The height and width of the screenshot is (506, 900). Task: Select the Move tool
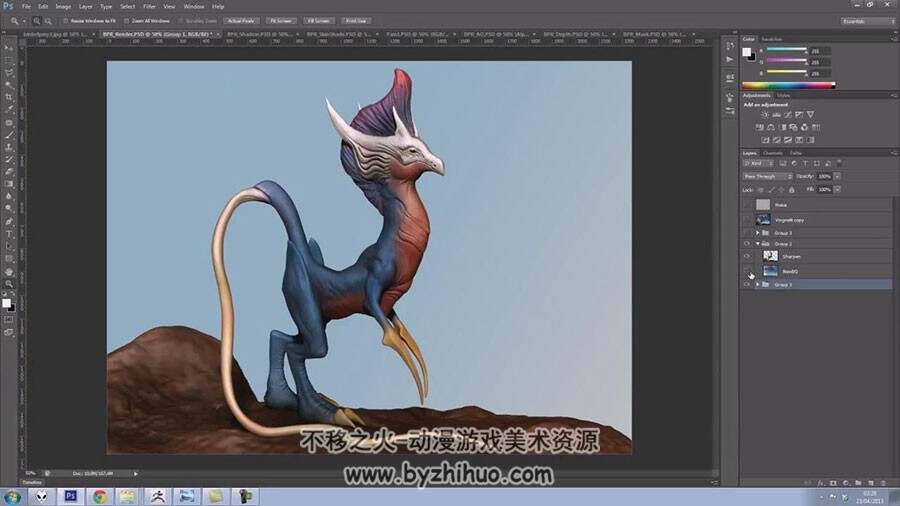[x=9, y=48]
